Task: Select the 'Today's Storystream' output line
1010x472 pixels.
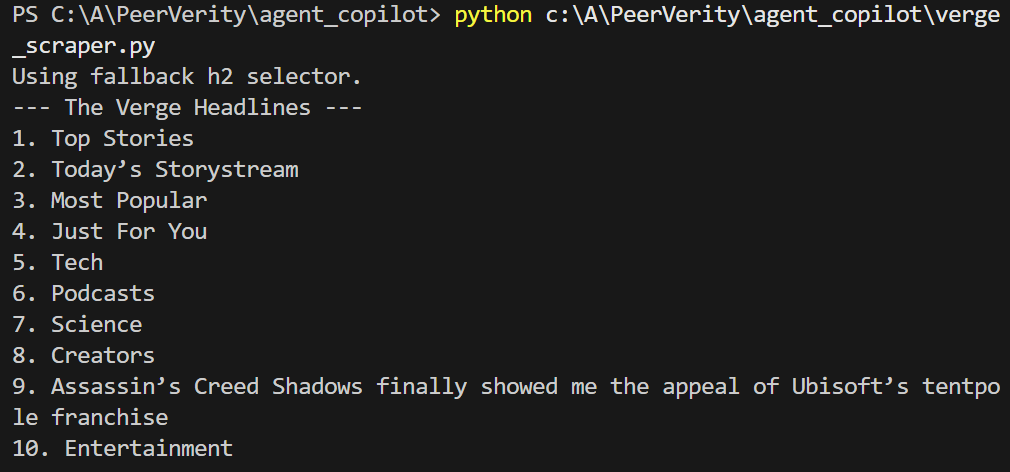Action: click(x=155, y=169)
